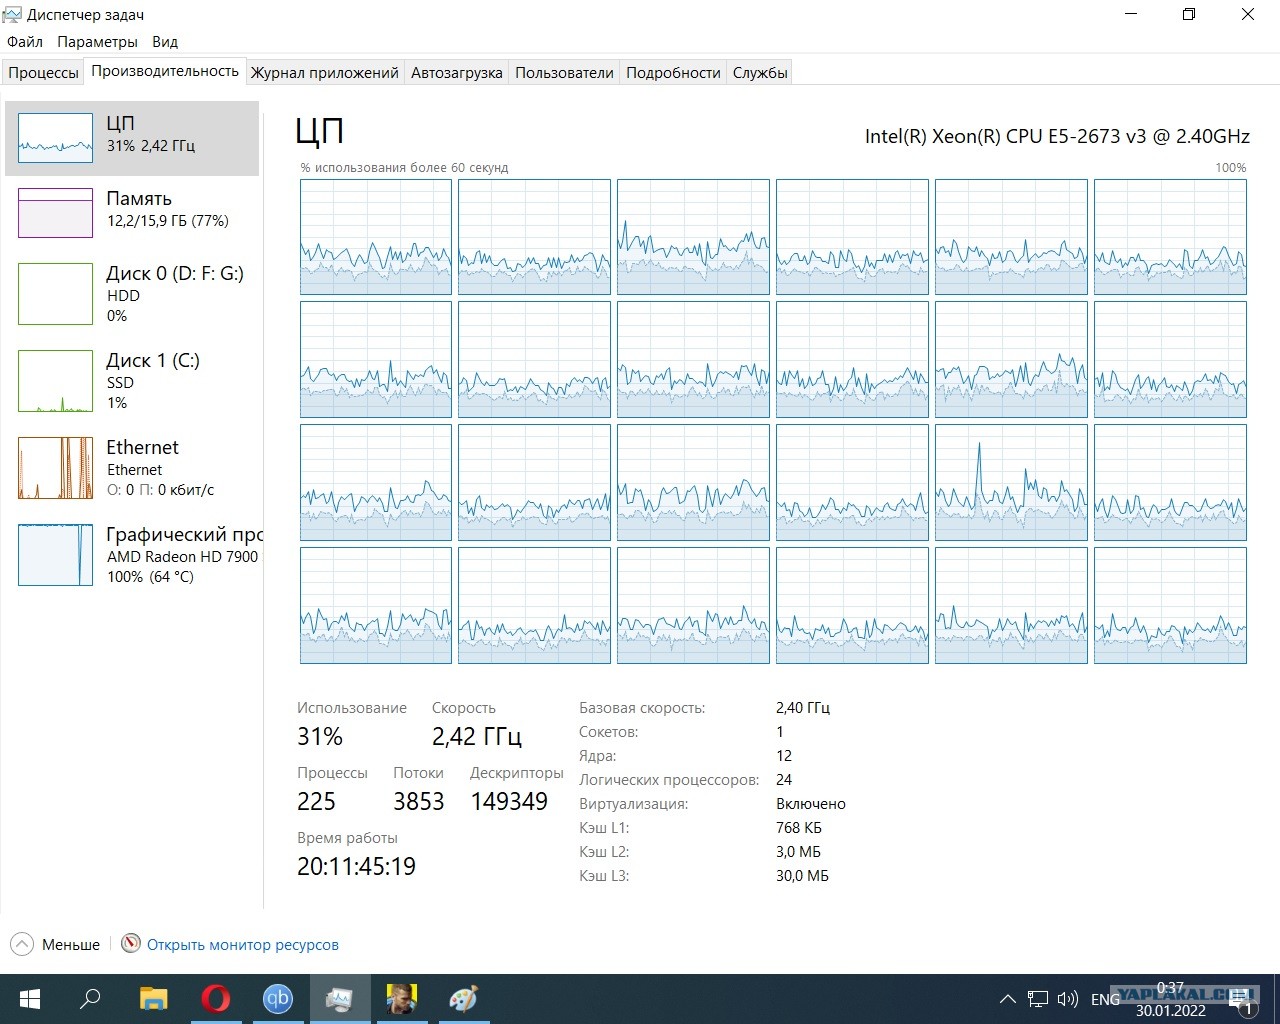Image resolution: width=1280 pixels, height=1024 pixels.
Task: Click the Task Manager taskbar icon
Action: [339, 999]
